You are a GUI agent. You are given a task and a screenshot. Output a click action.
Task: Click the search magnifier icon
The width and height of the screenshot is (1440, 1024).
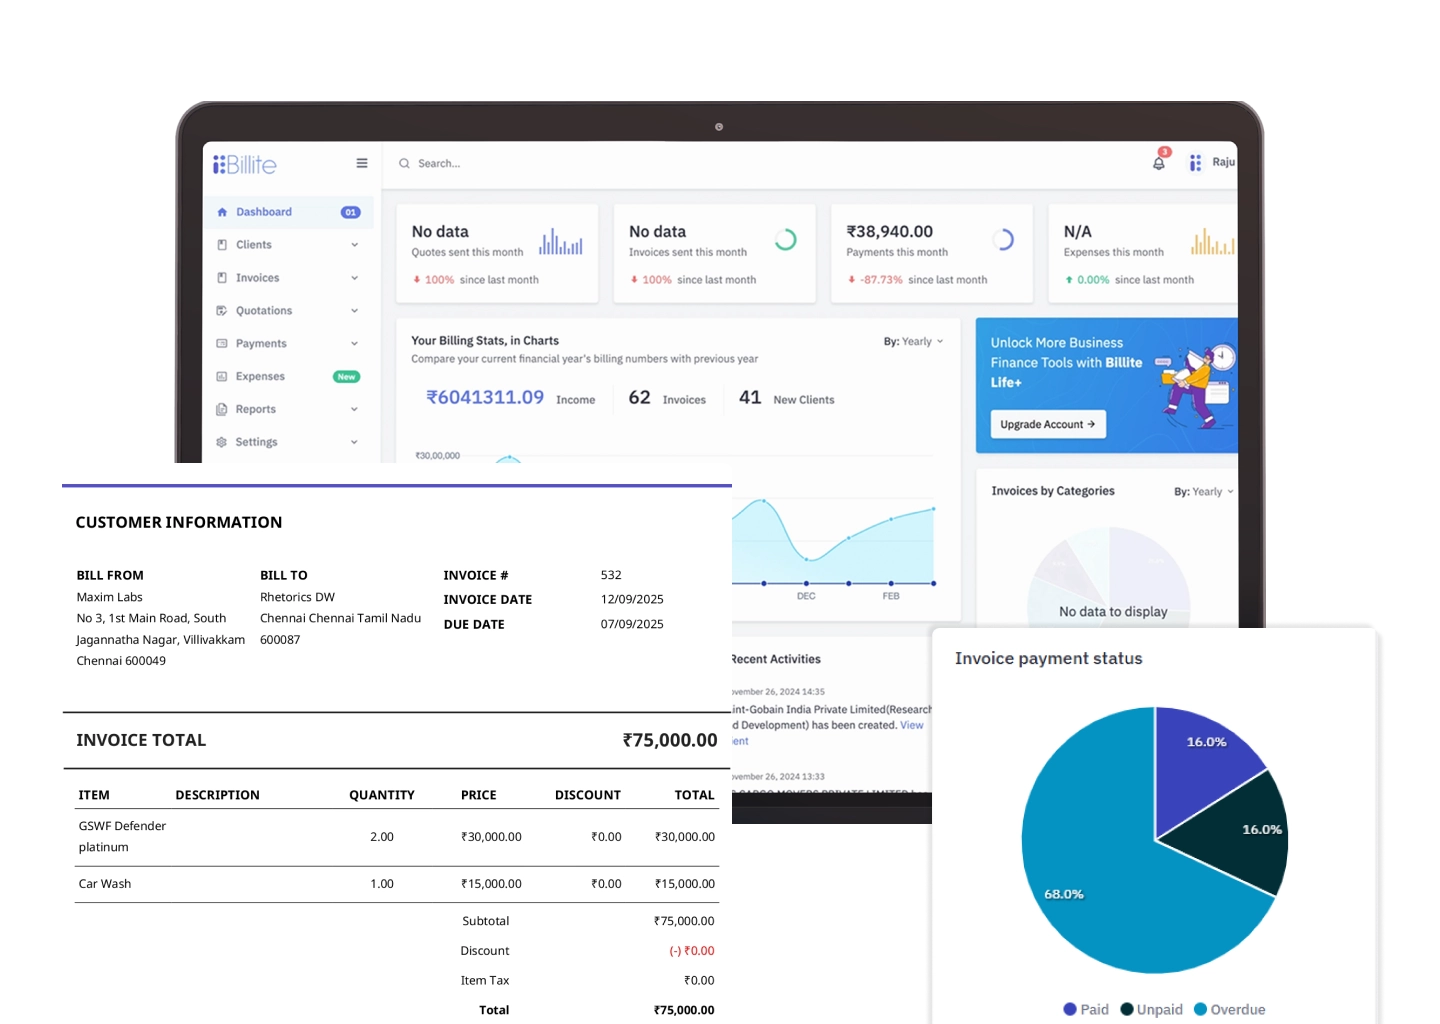405,163
